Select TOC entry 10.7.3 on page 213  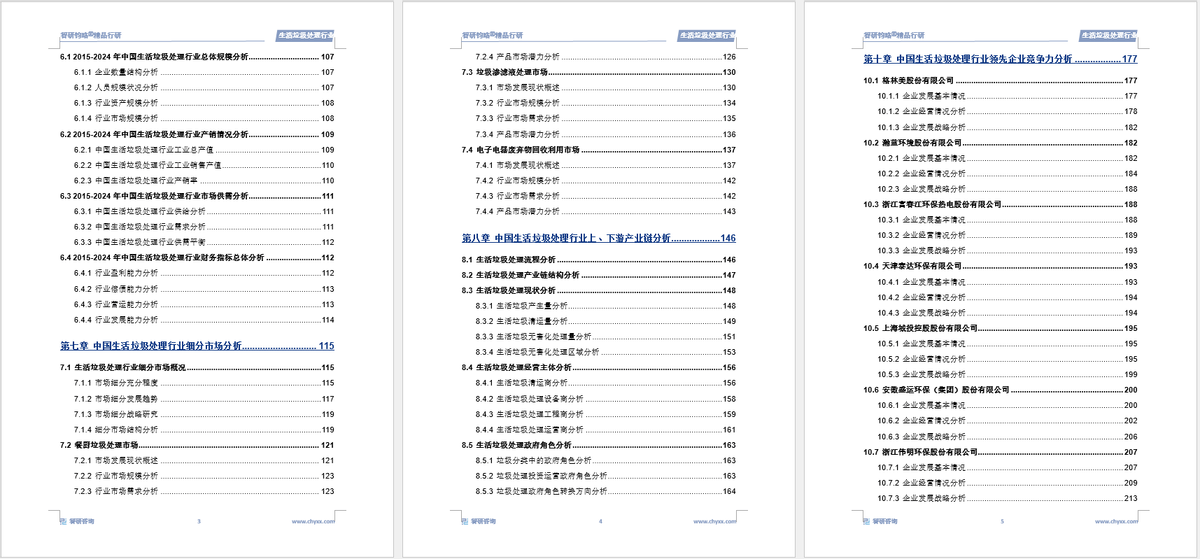[x=1008, y=498]
